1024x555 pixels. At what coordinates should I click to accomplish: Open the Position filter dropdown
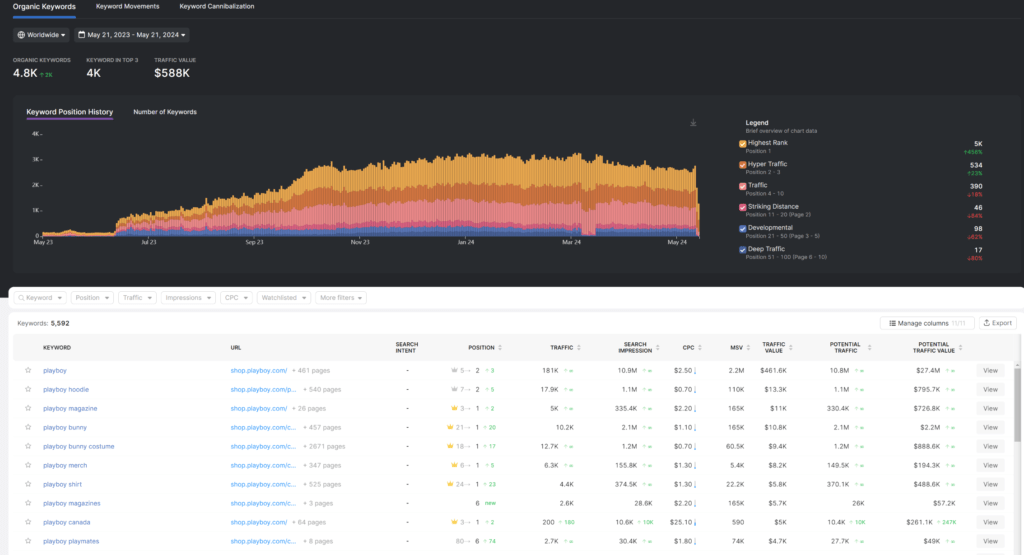92,298
